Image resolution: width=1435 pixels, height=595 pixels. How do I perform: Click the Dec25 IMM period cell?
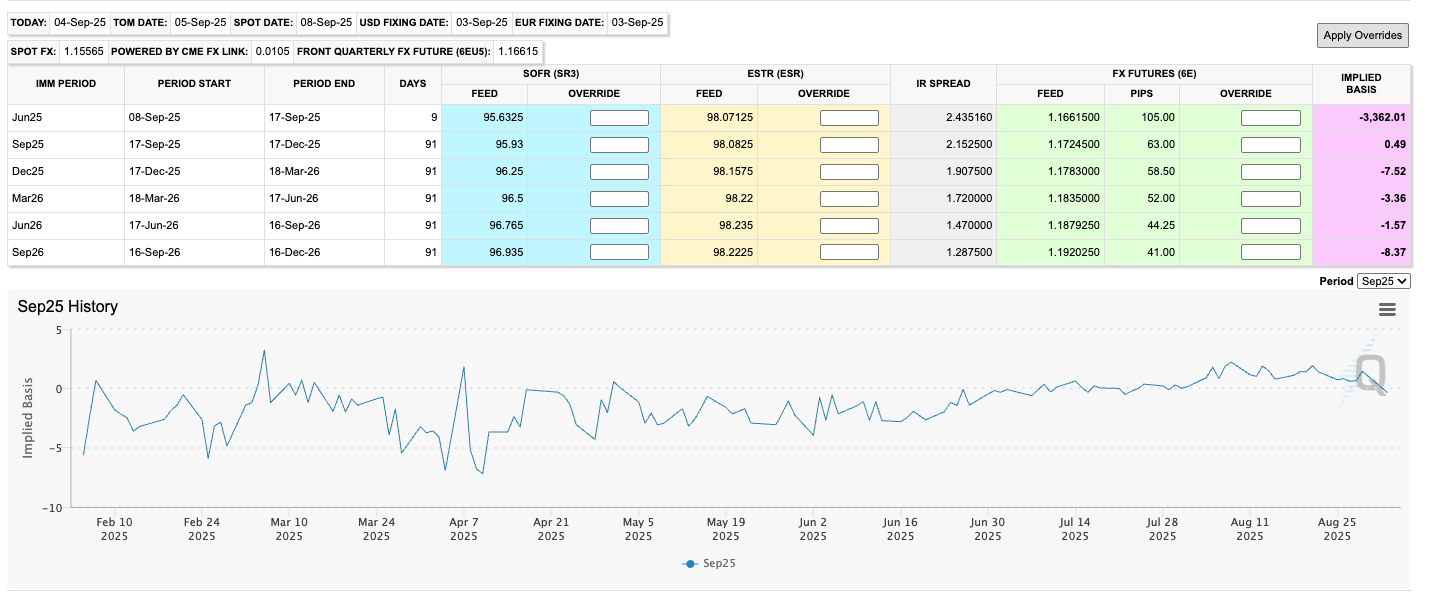pyautogui.click(x=66, y=172)
